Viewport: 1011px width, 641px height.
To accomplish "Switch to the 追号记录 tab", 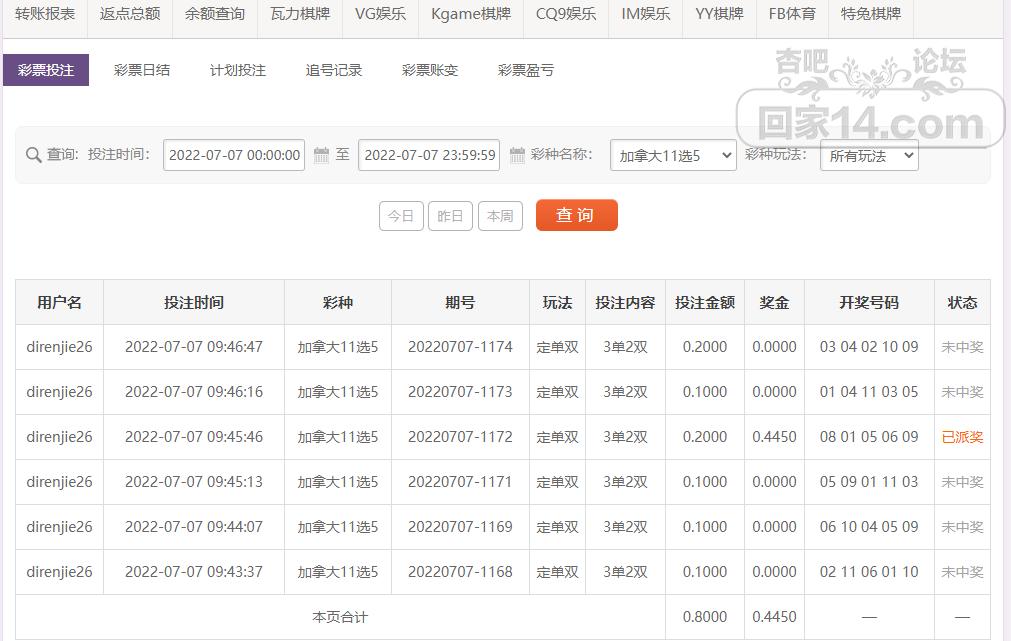I will point(333,69).
